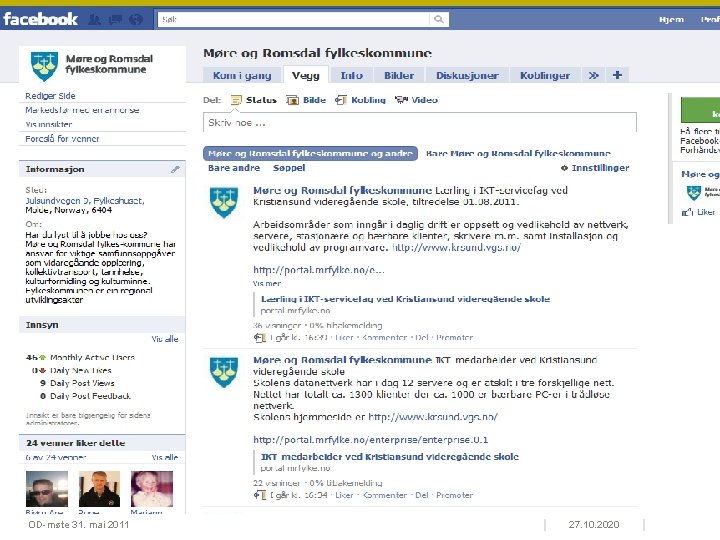720x540 pixels.
Task: Open Vis innsikter link
Action: coord(49,124)
